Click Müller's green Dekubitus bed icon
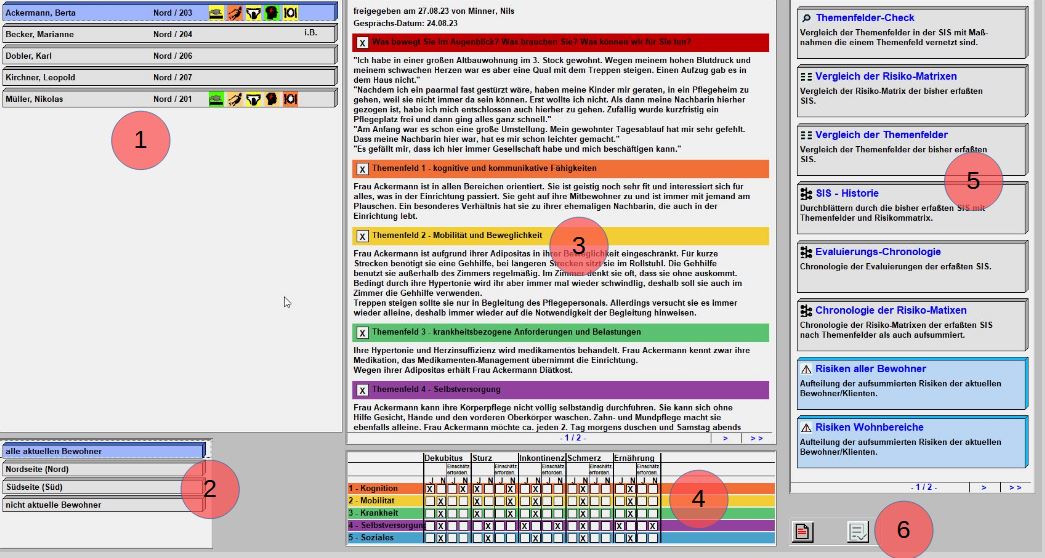The width and height of the screenshot is (1045, 558). (217, 99)
